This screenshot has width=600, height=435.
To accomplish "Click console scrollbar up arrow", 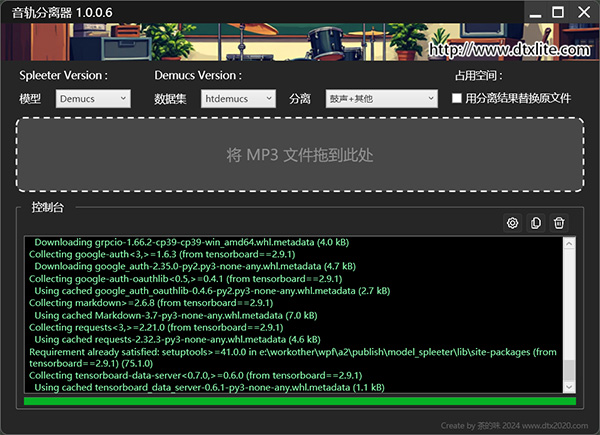I will click(569, 245).
